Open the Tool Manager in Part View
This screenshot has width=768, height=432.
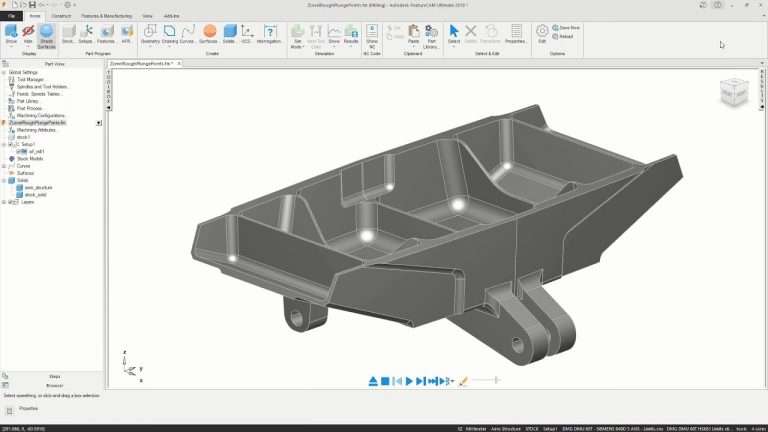30,79
